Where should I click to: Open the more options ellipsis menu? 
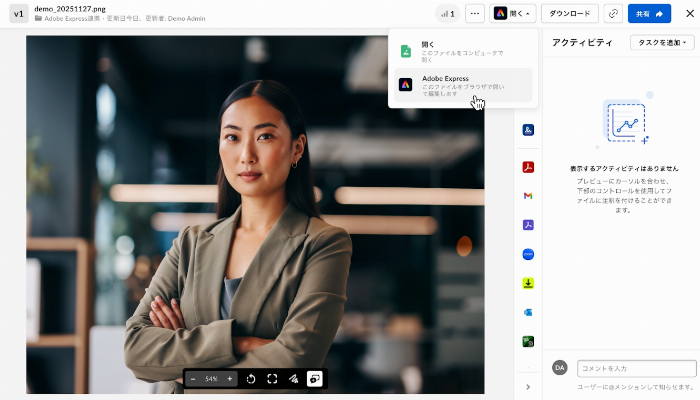474,14
